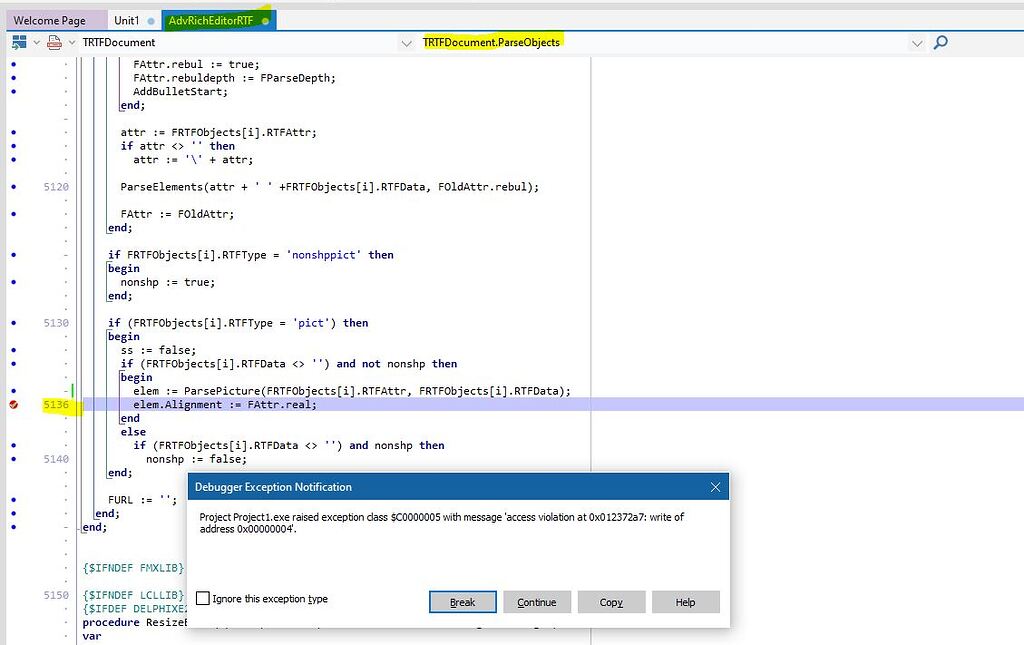Screen dimensions: 1024x645
Task: Click the {$IFNDEF LCLLIB} directive
Action: point(133,595)
